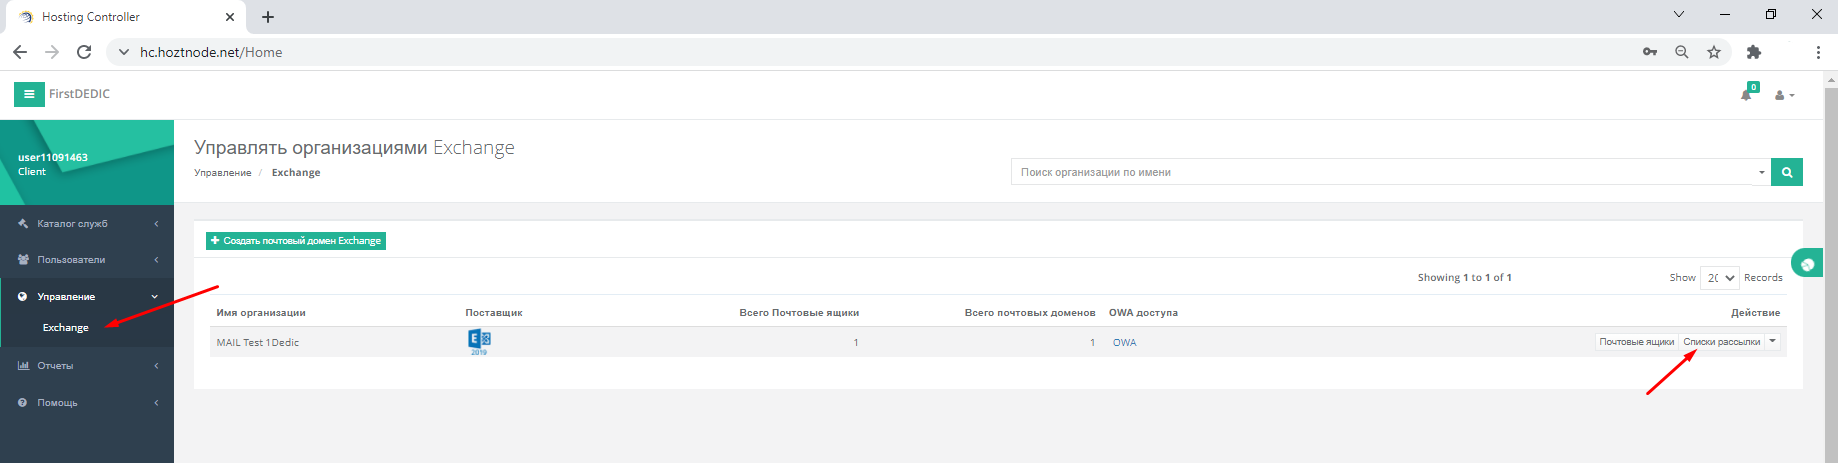Image resolution: width=1838 pixels, height=463 pixels.
Task: Collapse the Управление sidebar section
Action: [87, 297]
